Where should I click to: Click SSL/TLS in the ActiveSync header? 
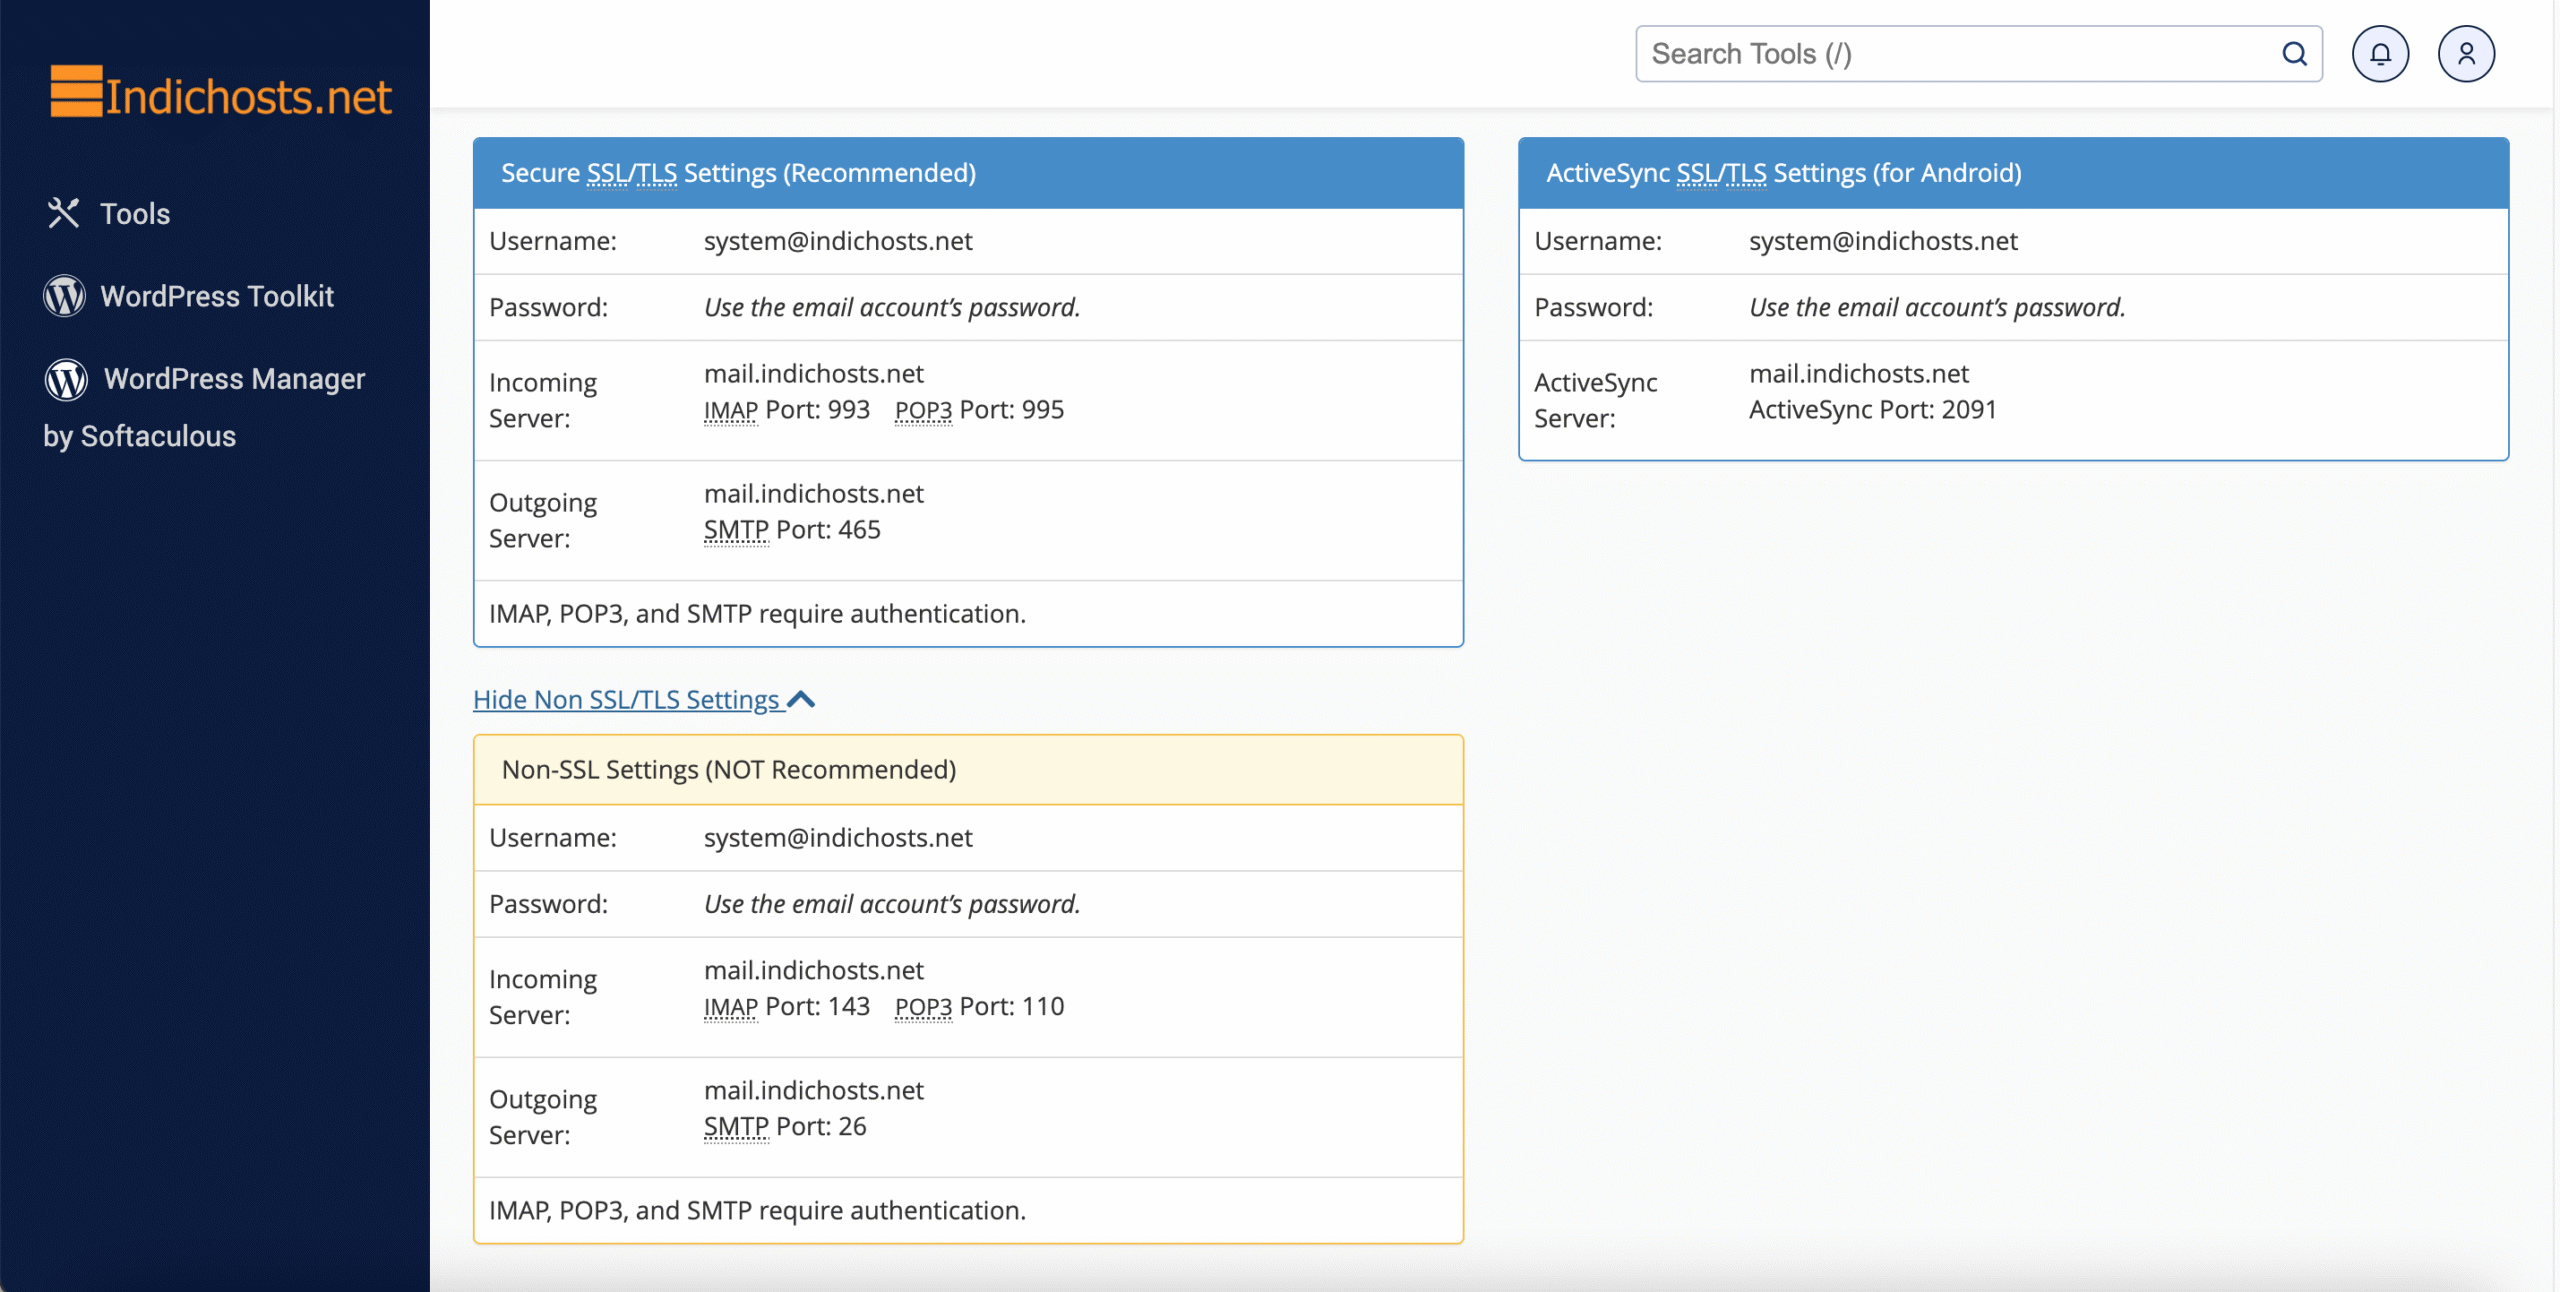point(1721,171)
